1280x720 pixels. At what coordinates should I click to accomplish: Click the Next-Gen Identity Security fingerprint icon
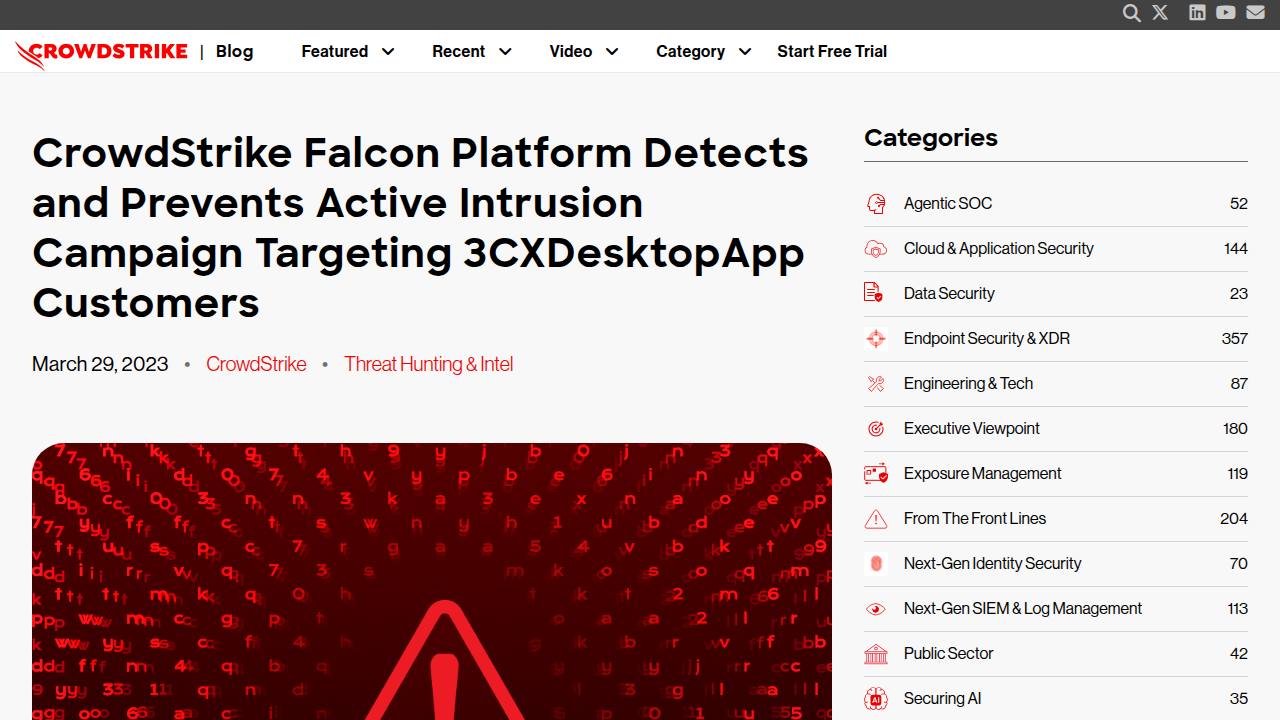pos(876,564)
